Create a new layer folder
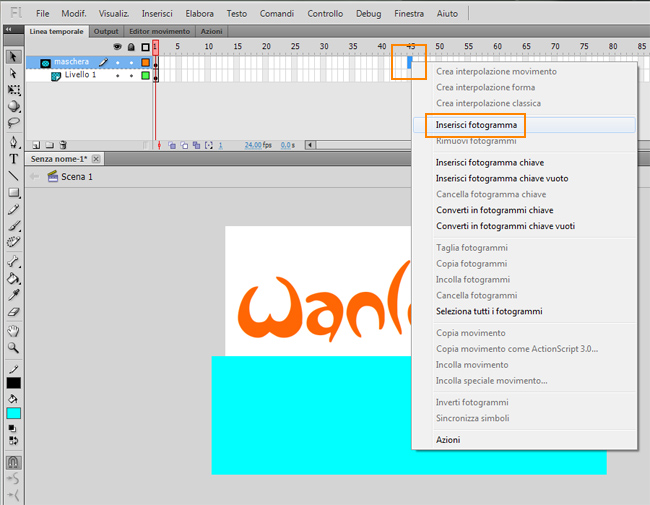The height and width of the screenshot is (505, 650). click(x=50, y=145)
